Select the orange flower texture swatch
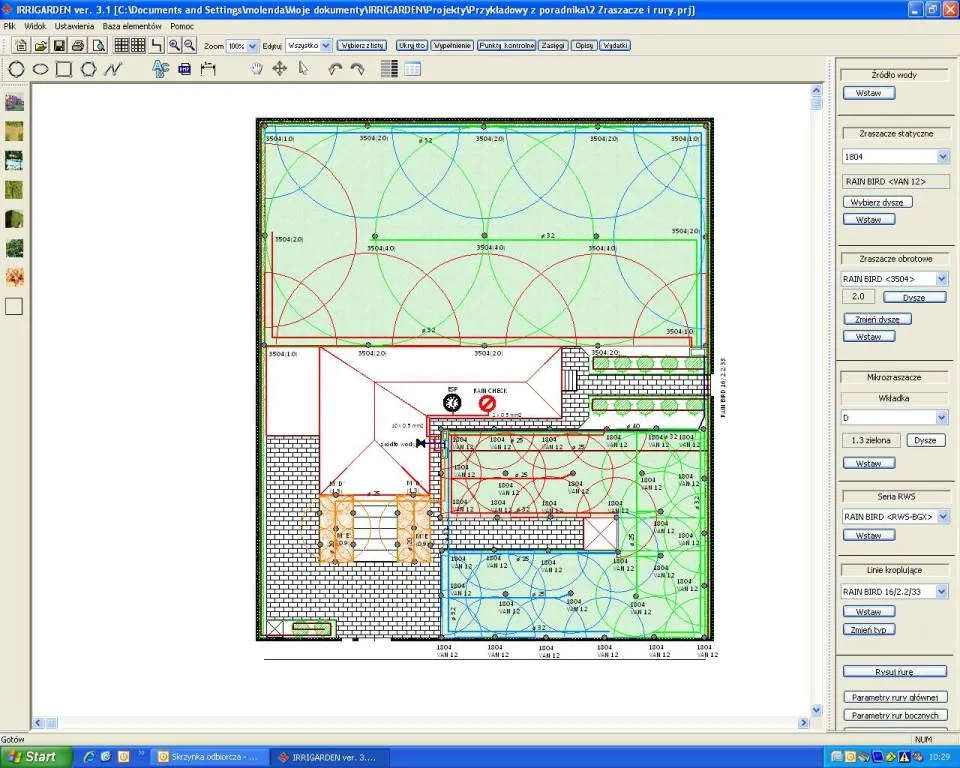The image size is (960, 768). pos(14,277)
